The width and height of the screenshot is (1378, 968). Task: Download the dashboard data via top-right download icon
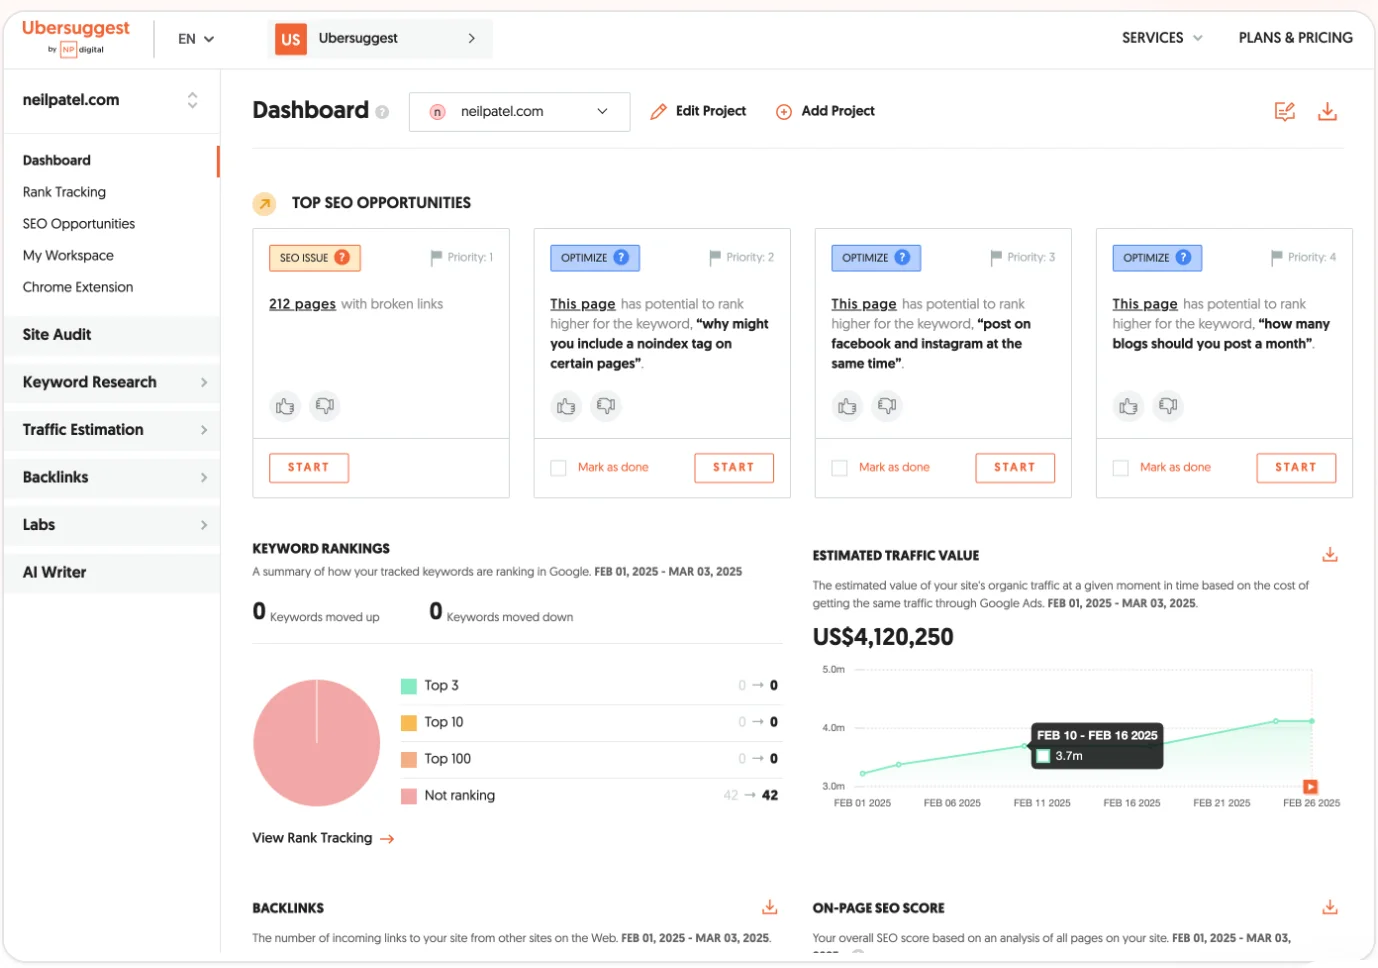point(1328,111)
